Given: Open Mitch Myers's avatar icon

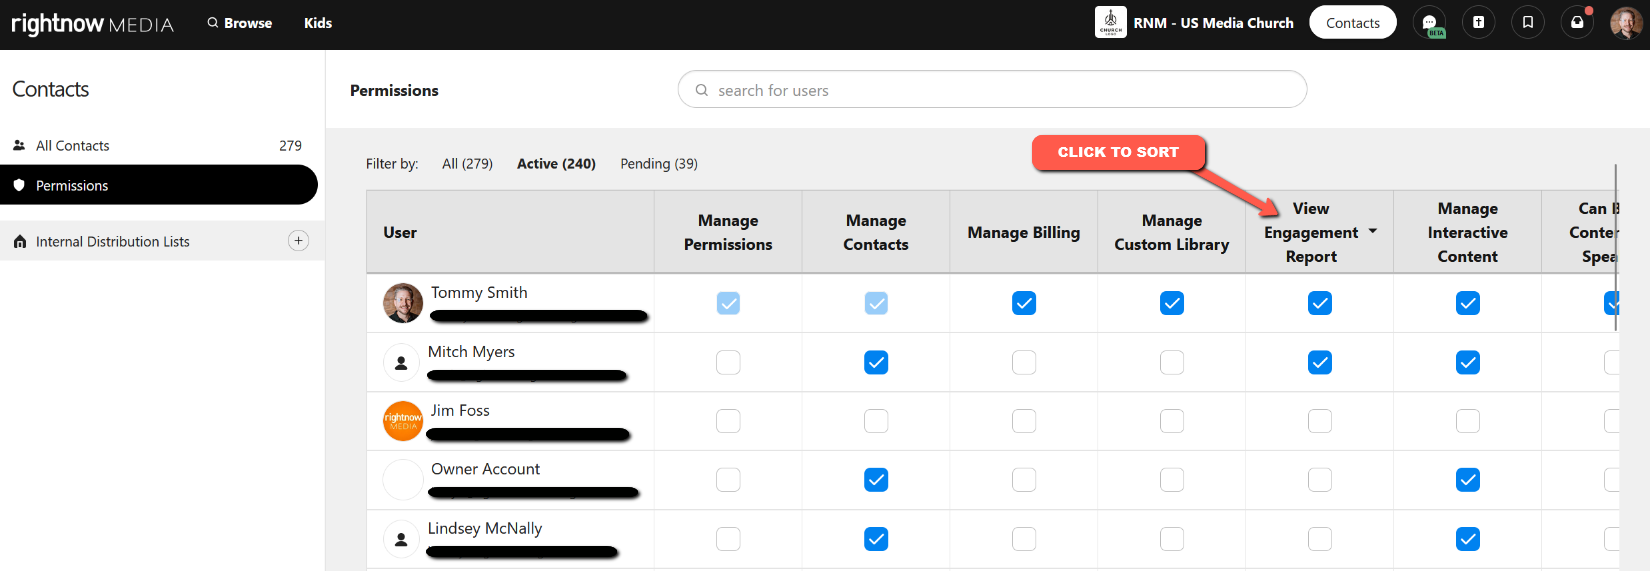Looking at the screenshot, I should coord(401,362).
